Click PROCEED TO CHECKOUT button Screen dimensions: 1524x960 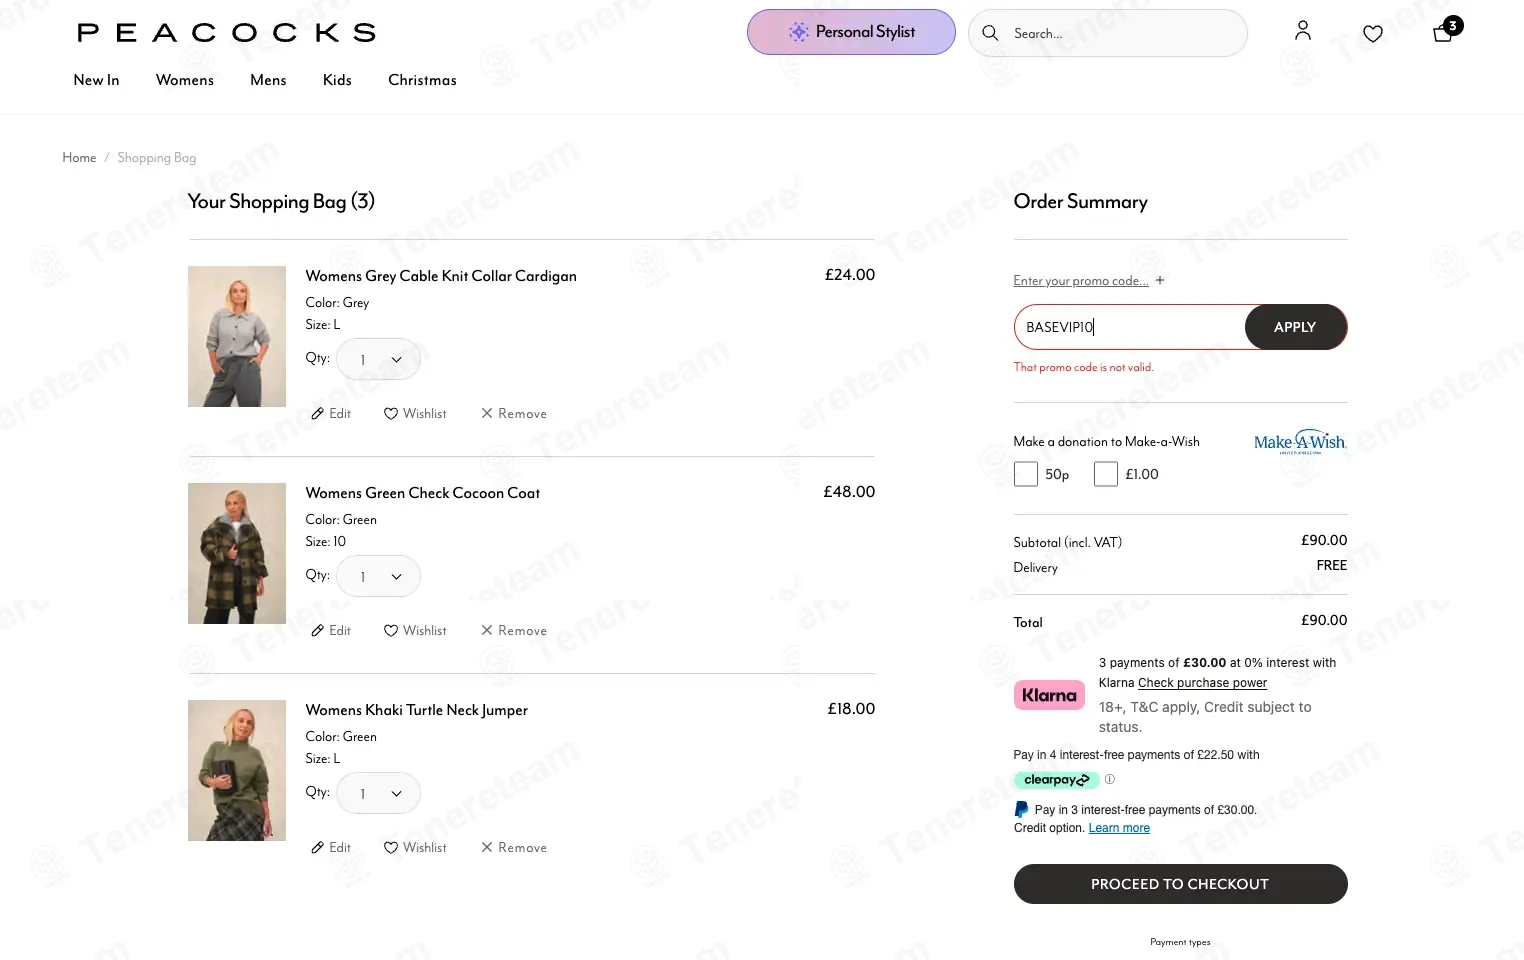[x=1180, y=884]
